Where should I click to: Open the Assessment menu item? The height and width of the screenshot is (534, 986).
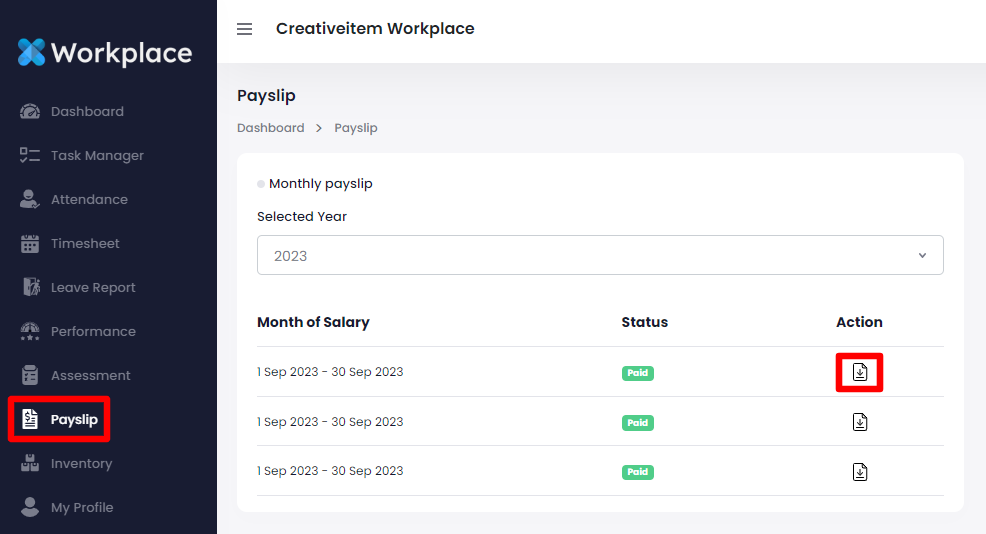click(90, 376)
